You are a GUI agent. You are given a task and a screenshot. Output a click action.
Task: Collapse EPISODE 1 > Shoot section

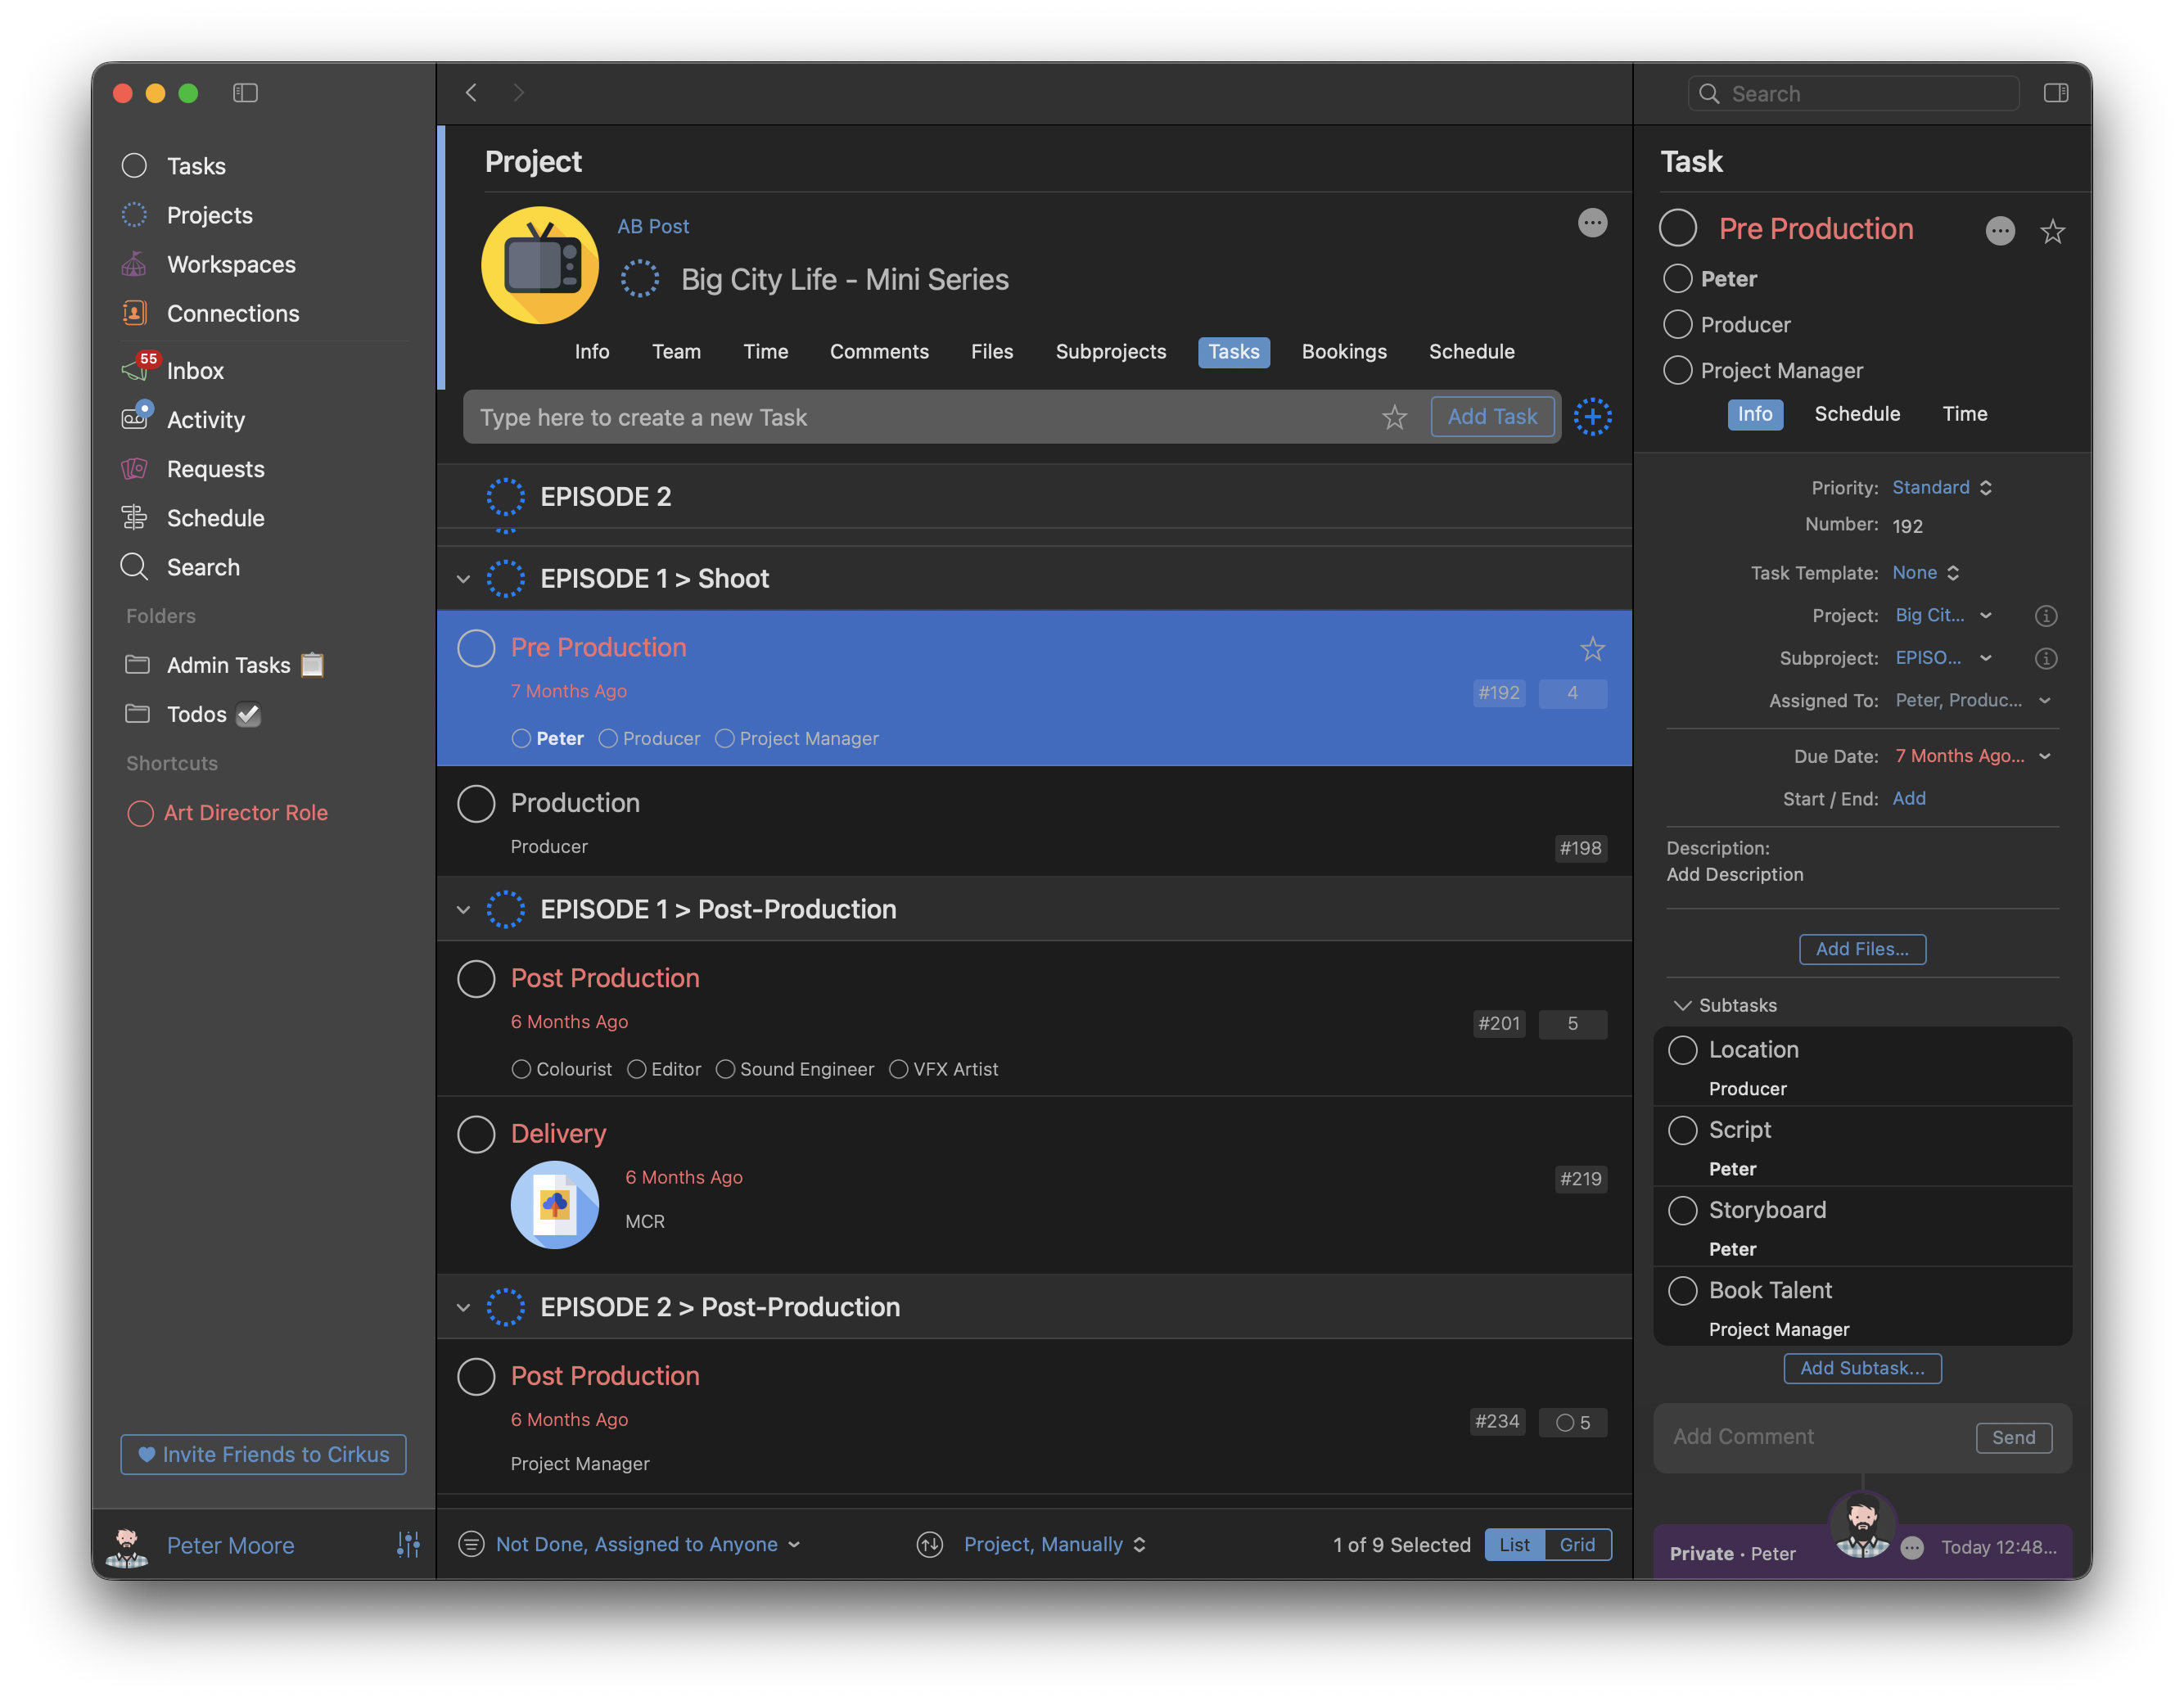click(x=463, y=579)
